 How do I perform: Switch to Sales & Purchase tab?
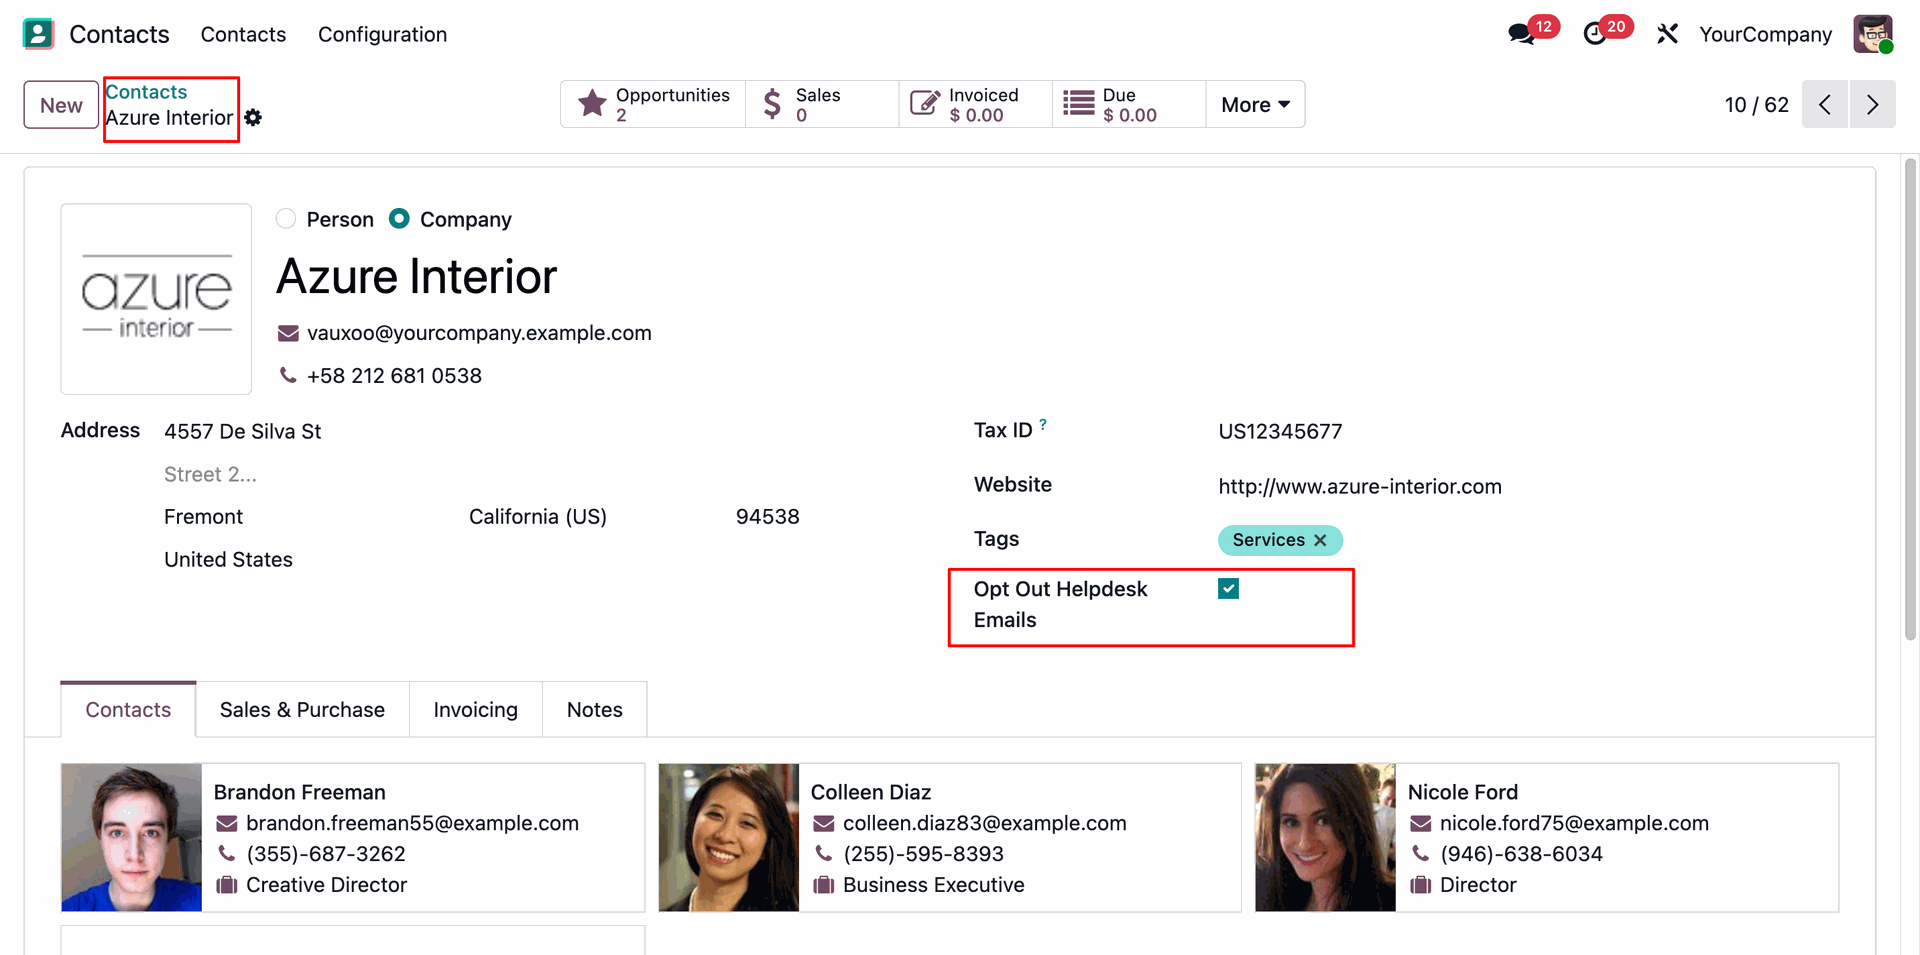302,710
